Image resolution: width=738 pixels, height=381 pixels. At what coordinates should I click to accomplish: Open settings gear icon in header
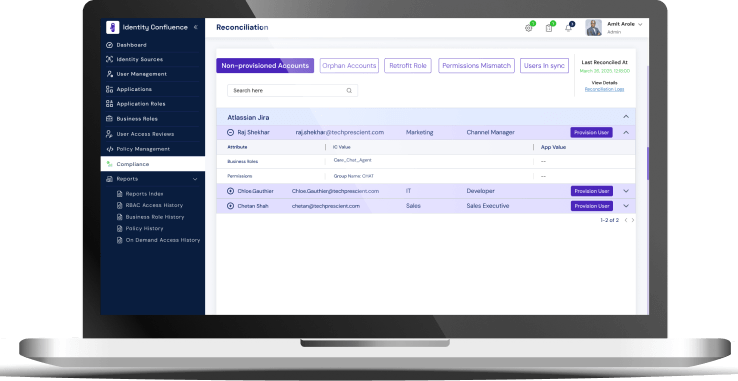529,28
